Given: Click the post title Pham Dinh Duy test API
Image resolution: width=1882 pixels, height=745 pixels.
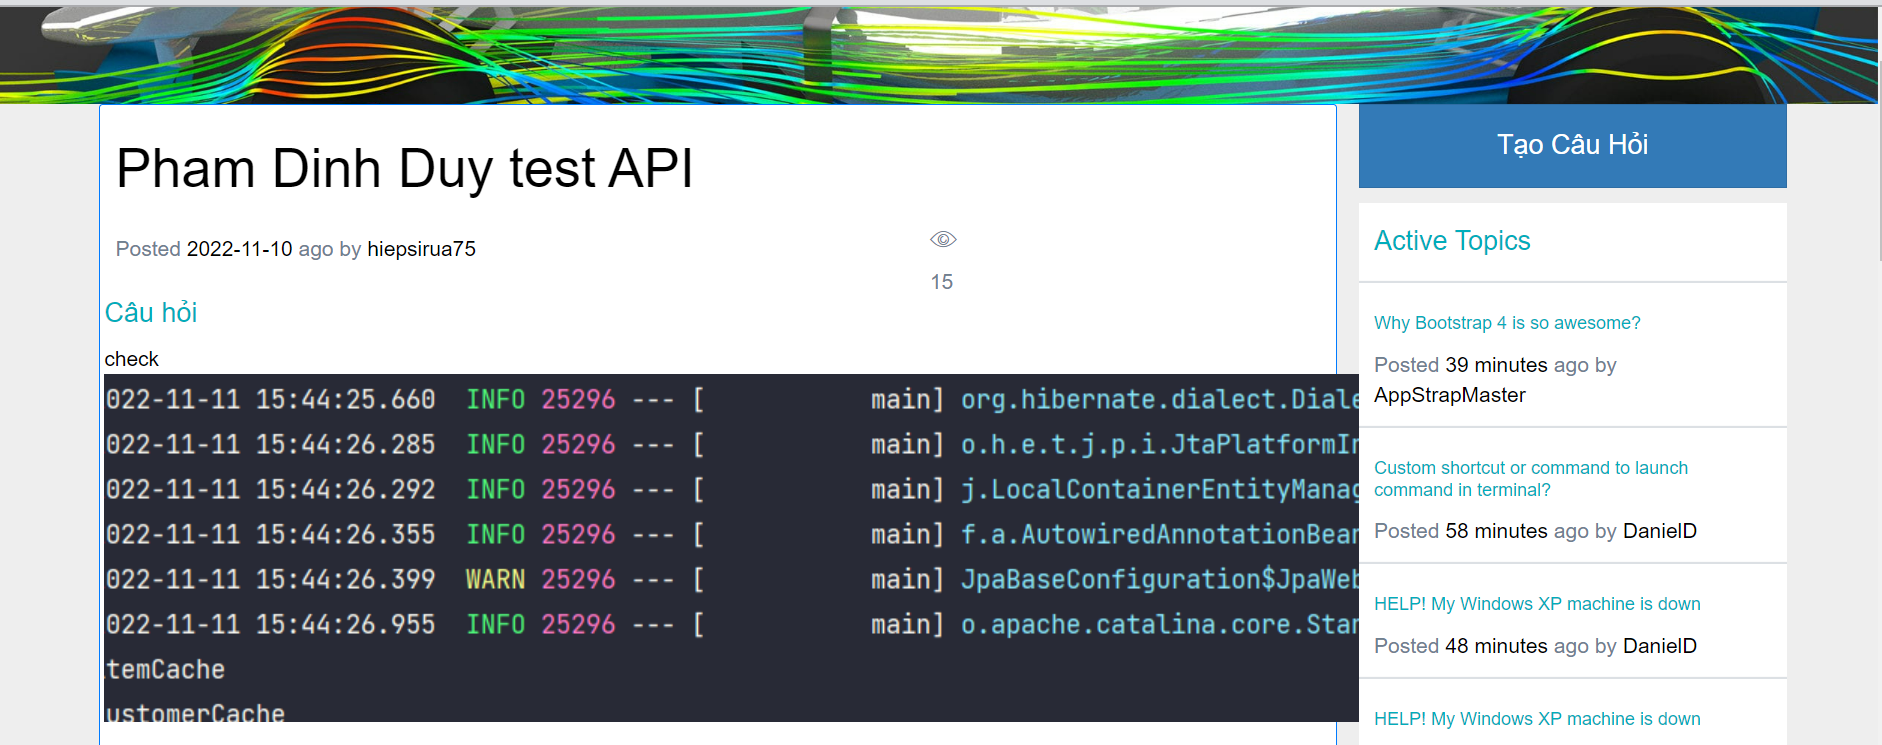Looking at the screenshot, I should point(405,168).
